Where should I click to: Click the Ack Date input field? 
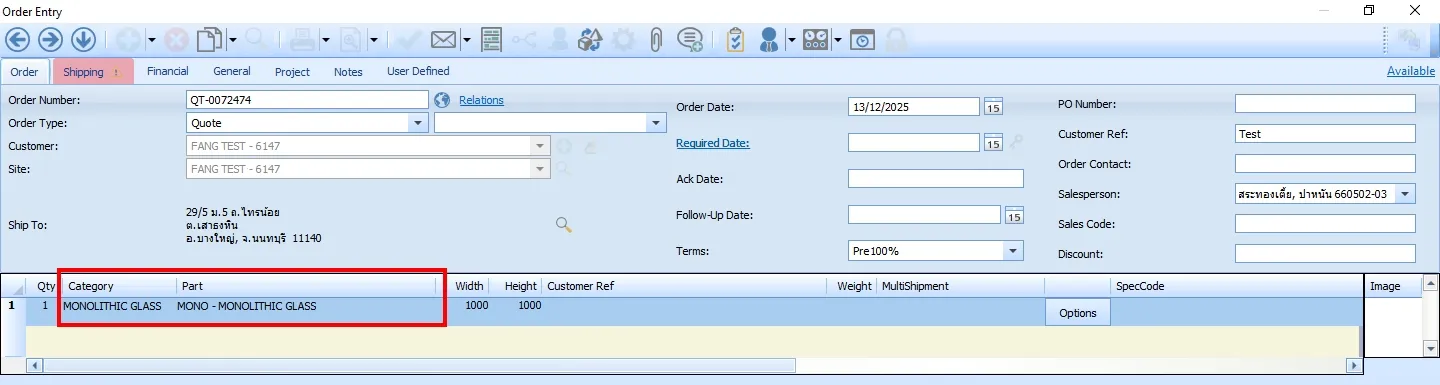pos(936,179)
